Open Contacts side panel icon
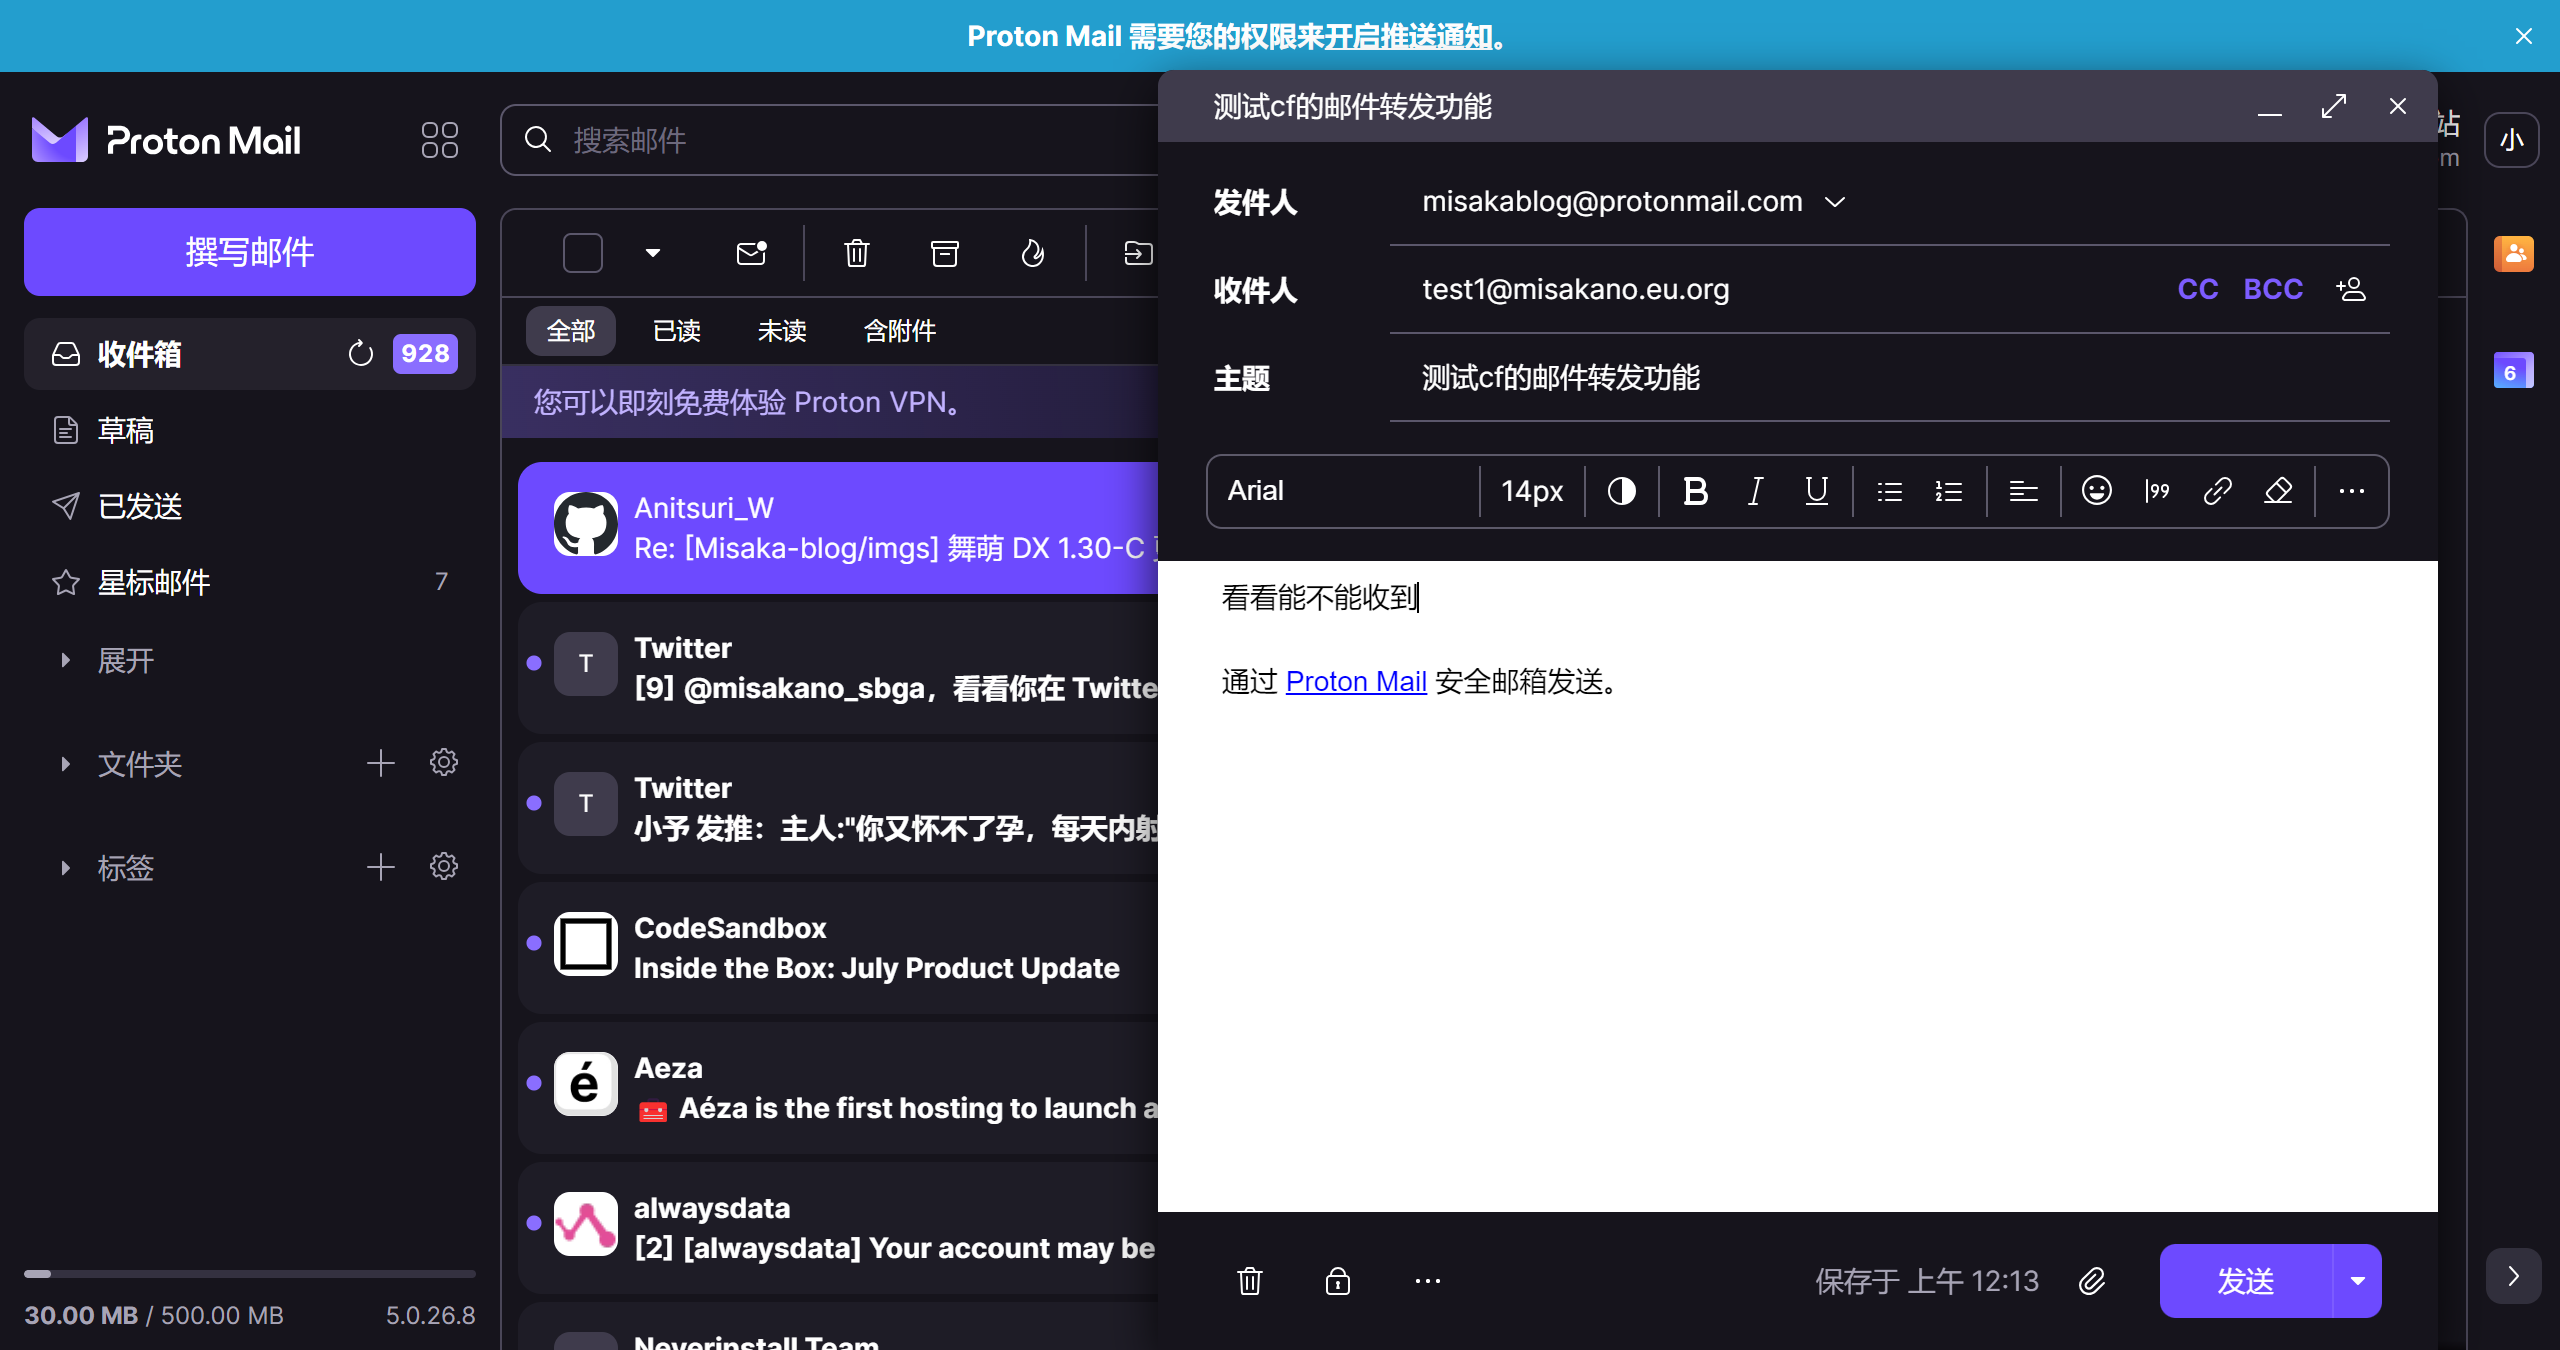This screenshot has width=2560, height=1350. pos(2513,254)
